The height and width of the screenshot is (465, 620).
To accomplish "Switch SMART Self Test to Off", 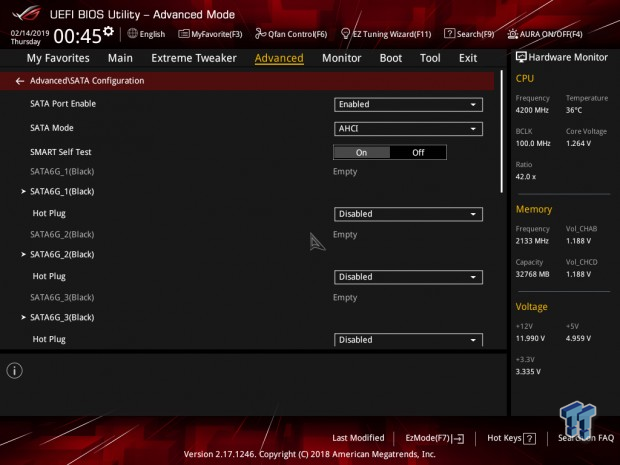I will pyautogui.click(x=418, y=153).
